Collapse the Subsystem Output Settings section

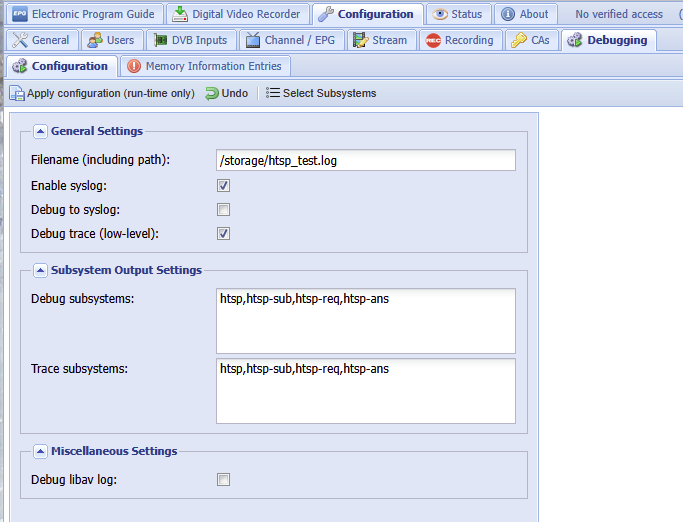coord(40,270)
